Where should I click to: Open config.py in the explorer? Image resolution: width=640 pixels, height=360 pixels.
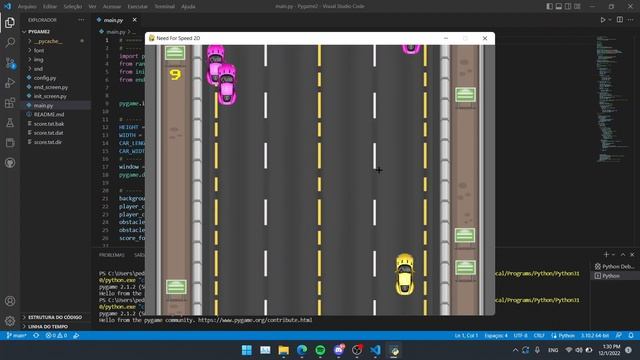click(45, 78)
